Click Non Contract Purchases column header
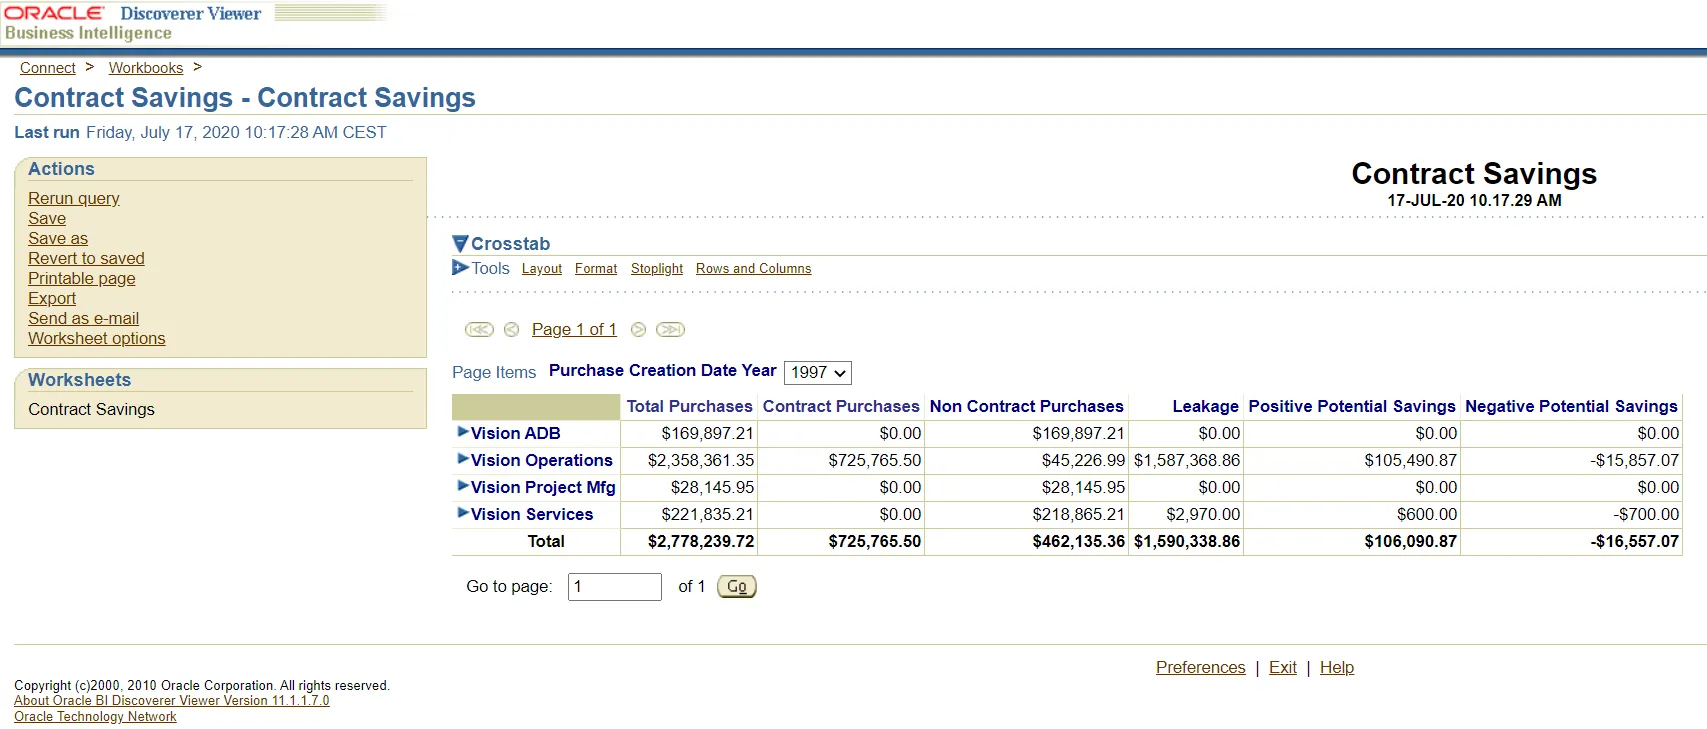The image size is (1707, 729). coord(1027,406)
